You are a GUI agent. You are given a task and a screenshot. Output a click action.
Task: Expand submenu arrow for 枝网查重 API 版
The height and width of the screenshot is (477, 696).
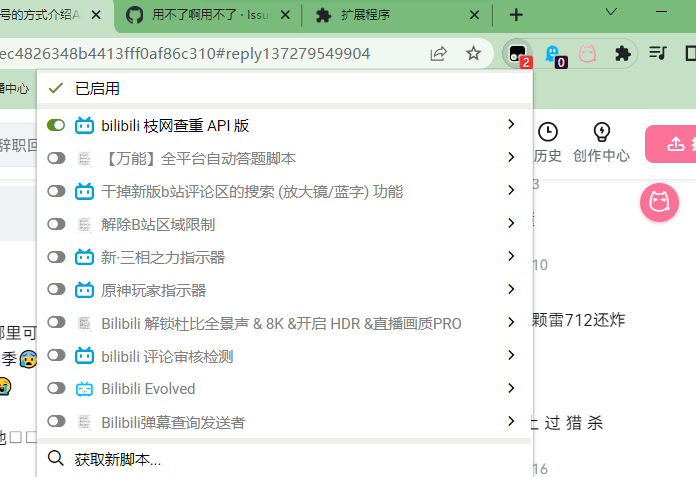coord(511,124)
